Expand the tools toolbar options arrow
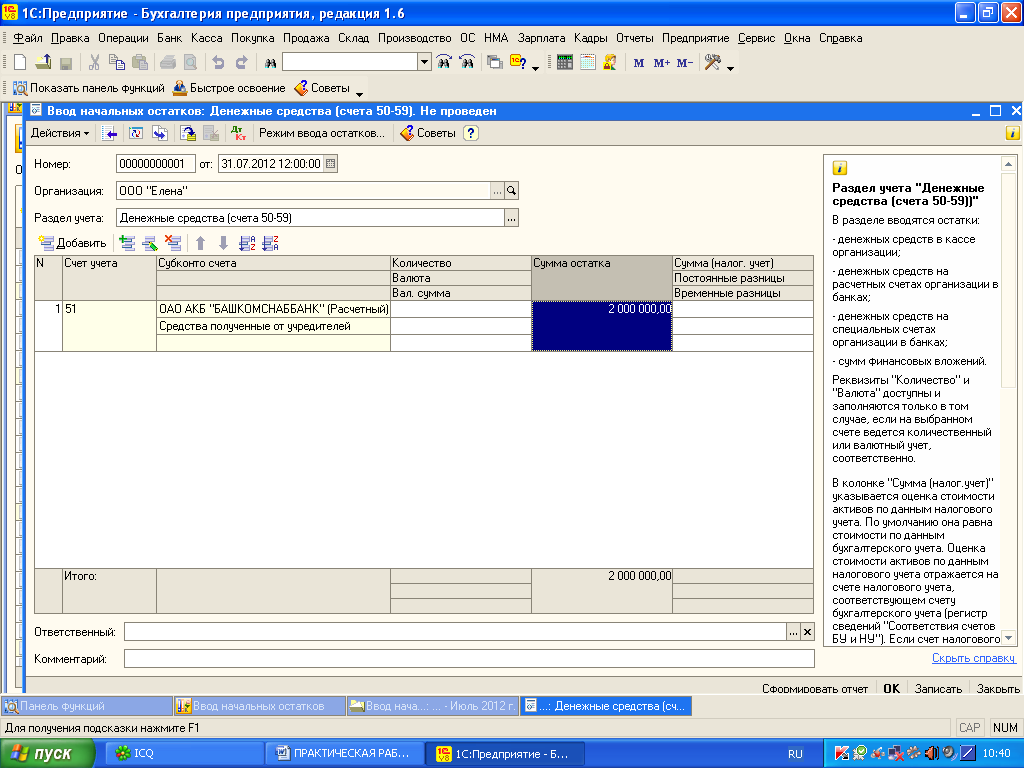This screenshot has height=768, width=1024. click(730, 68)
